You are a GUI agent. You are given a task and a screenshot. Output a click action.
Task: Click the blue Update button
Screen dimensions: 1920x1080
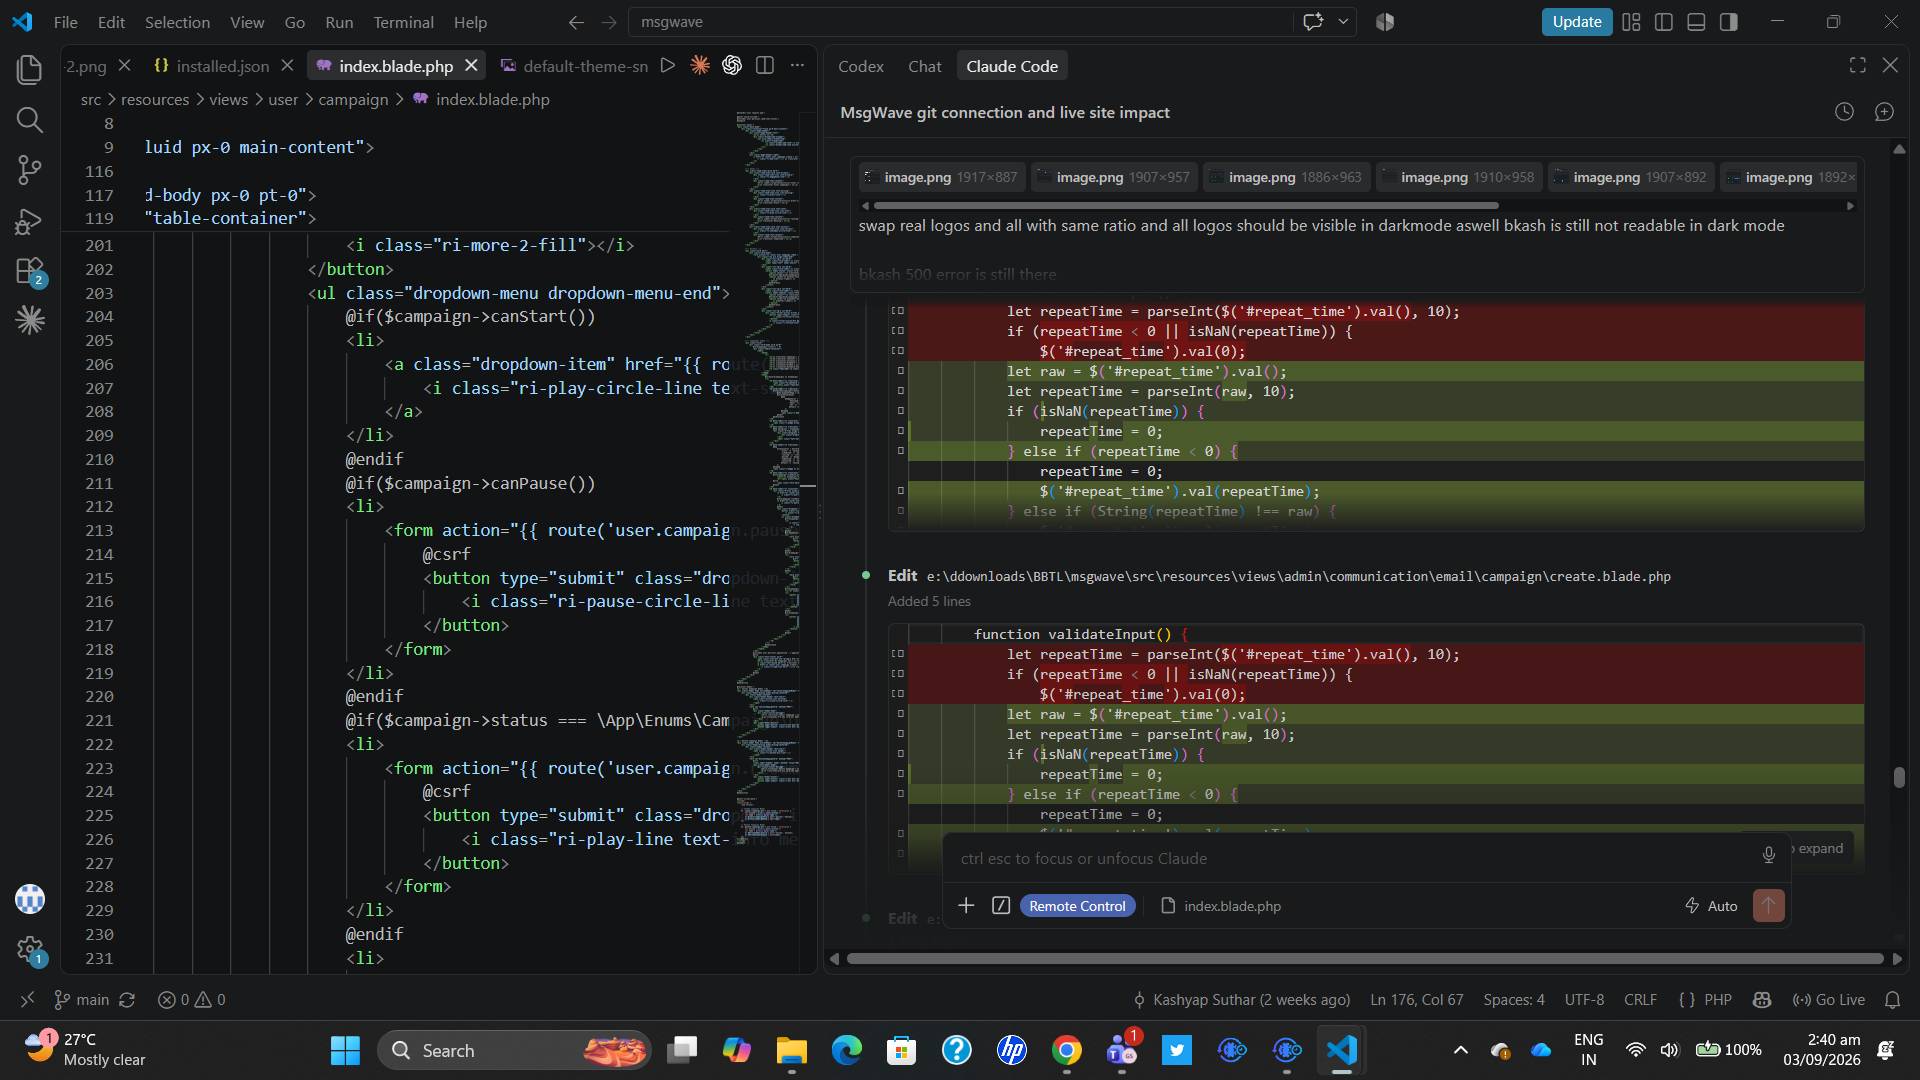pos(1576,21)
